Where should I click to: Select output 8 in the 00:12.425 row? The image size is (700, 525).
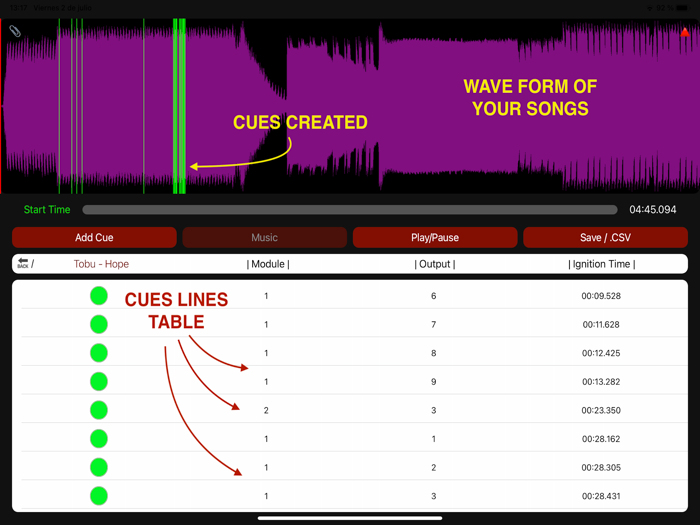[433, 353]
